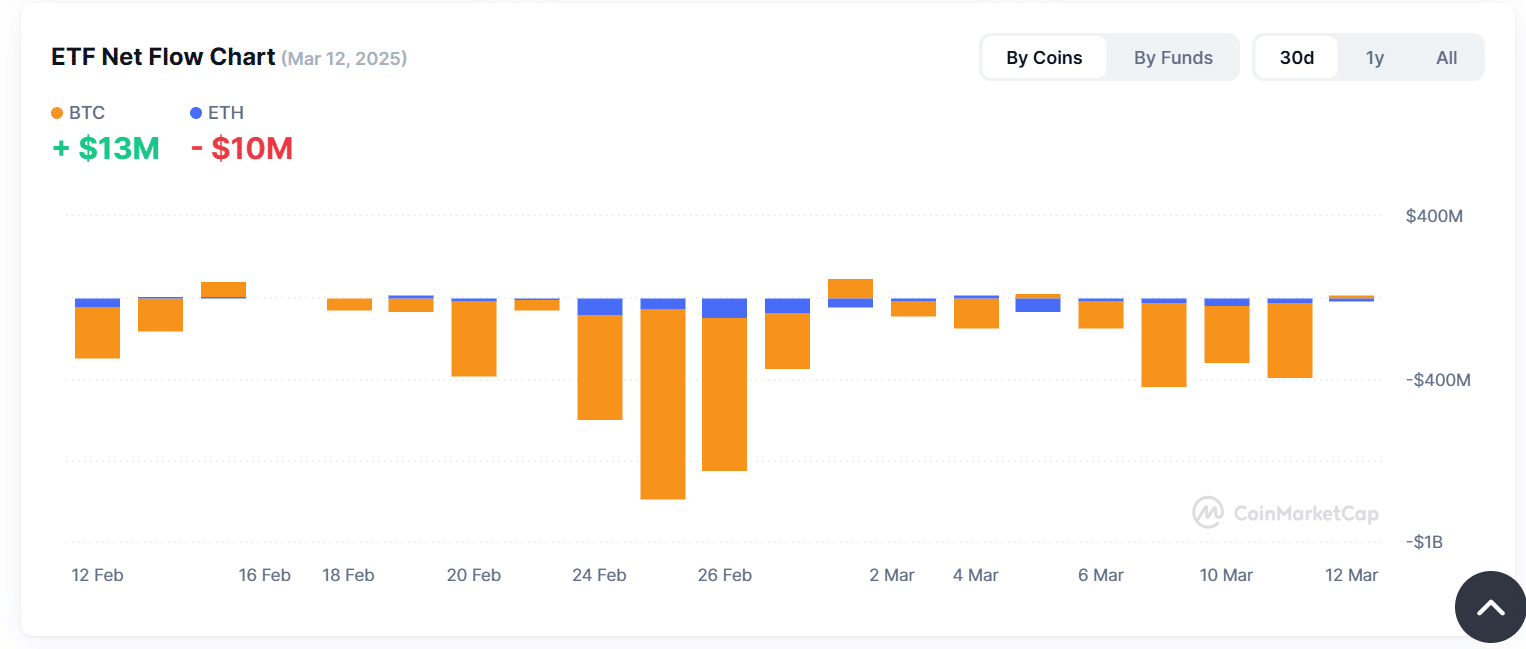Click the blue ETH legend dot
The image size is (1526, 649).
point(196,113)
